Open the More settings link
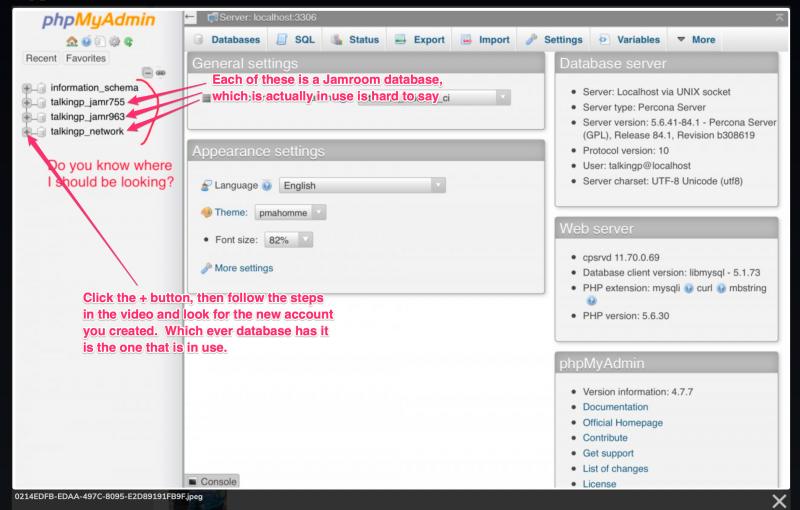The height and width of the screenshot is (510, 800). click(x=243, y=268)
